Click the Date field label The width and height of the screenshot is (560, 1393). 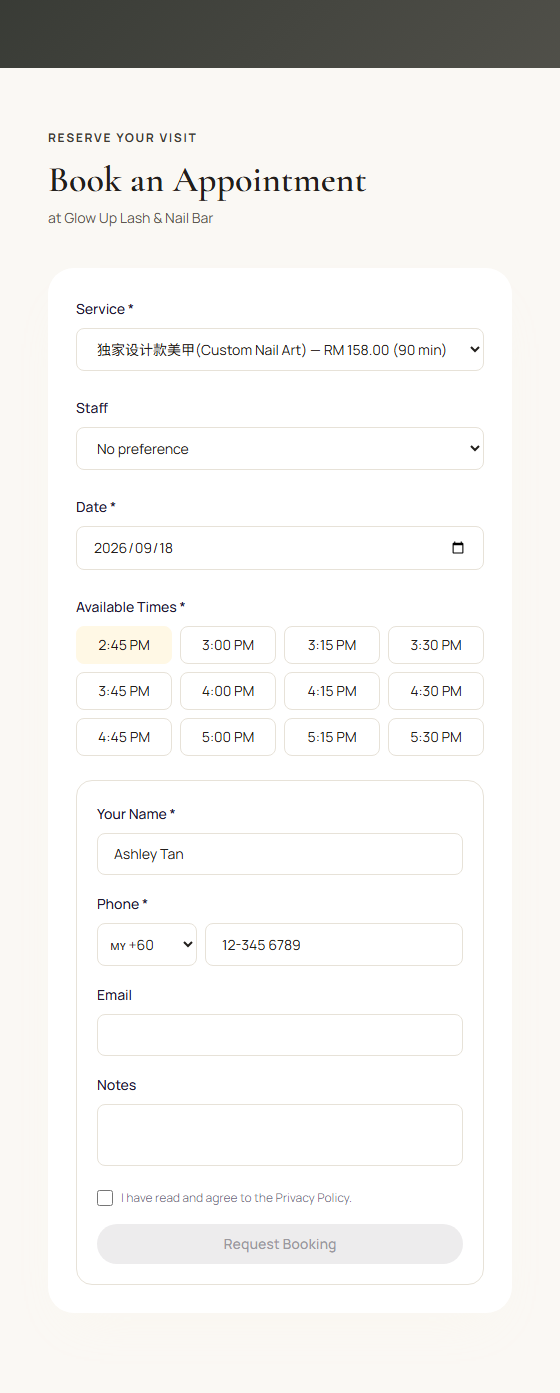click(x=96, y=507)
